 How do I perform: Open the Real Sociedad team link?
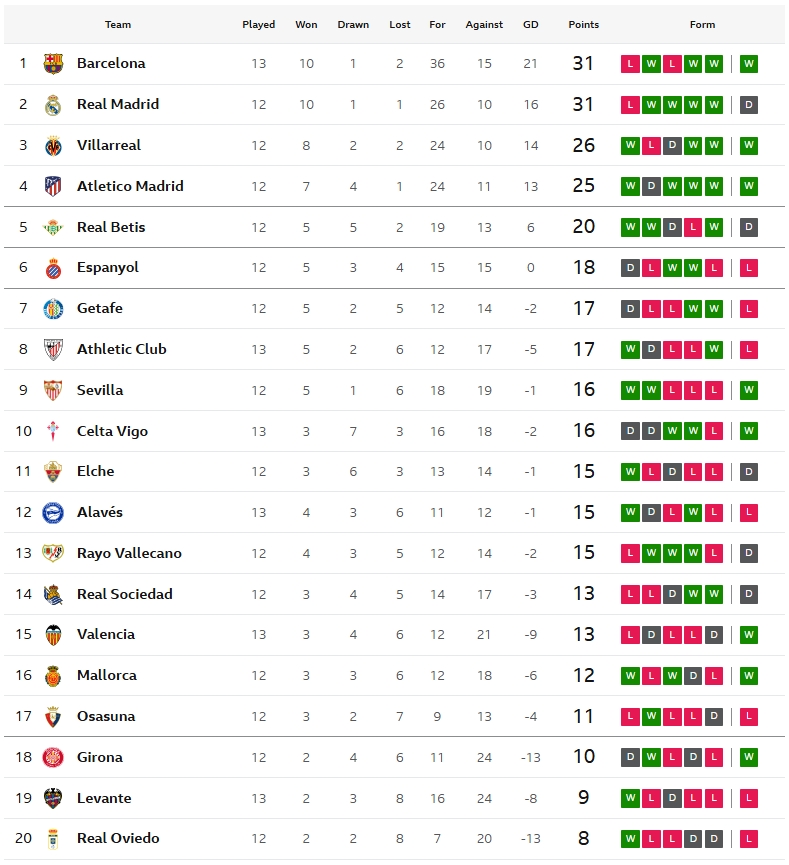[x=124, y=594]
